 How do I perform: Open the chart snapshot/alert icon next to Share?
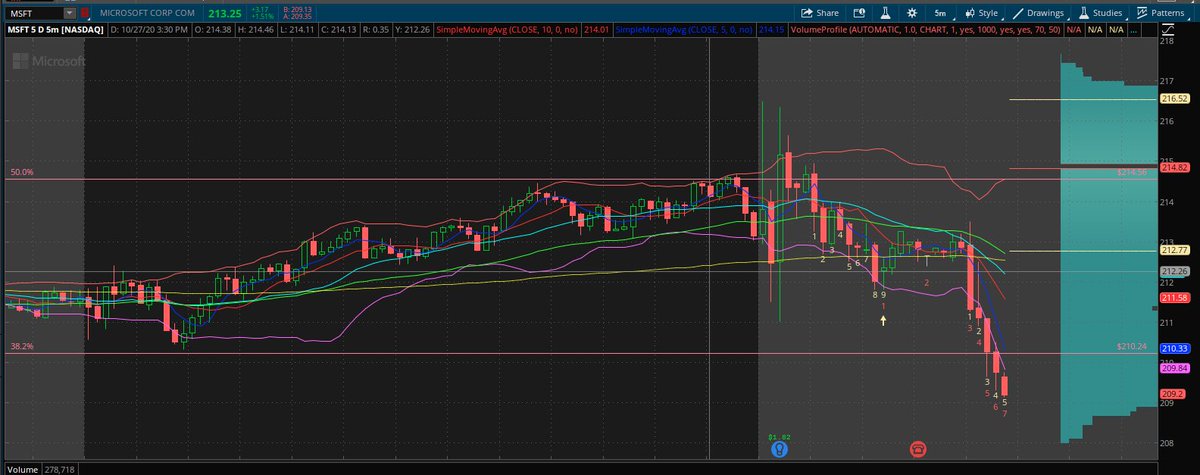(x=859, y=13)
